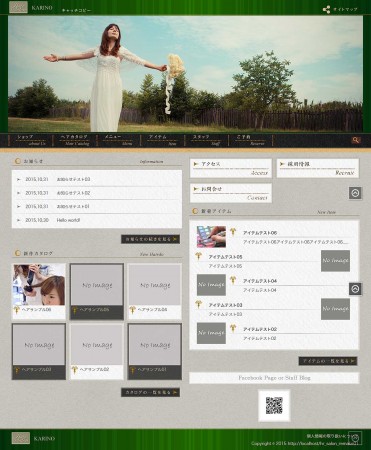Open the お知らせテスト01 news entry
Screen dimensions: 371x450
point(73,207)
